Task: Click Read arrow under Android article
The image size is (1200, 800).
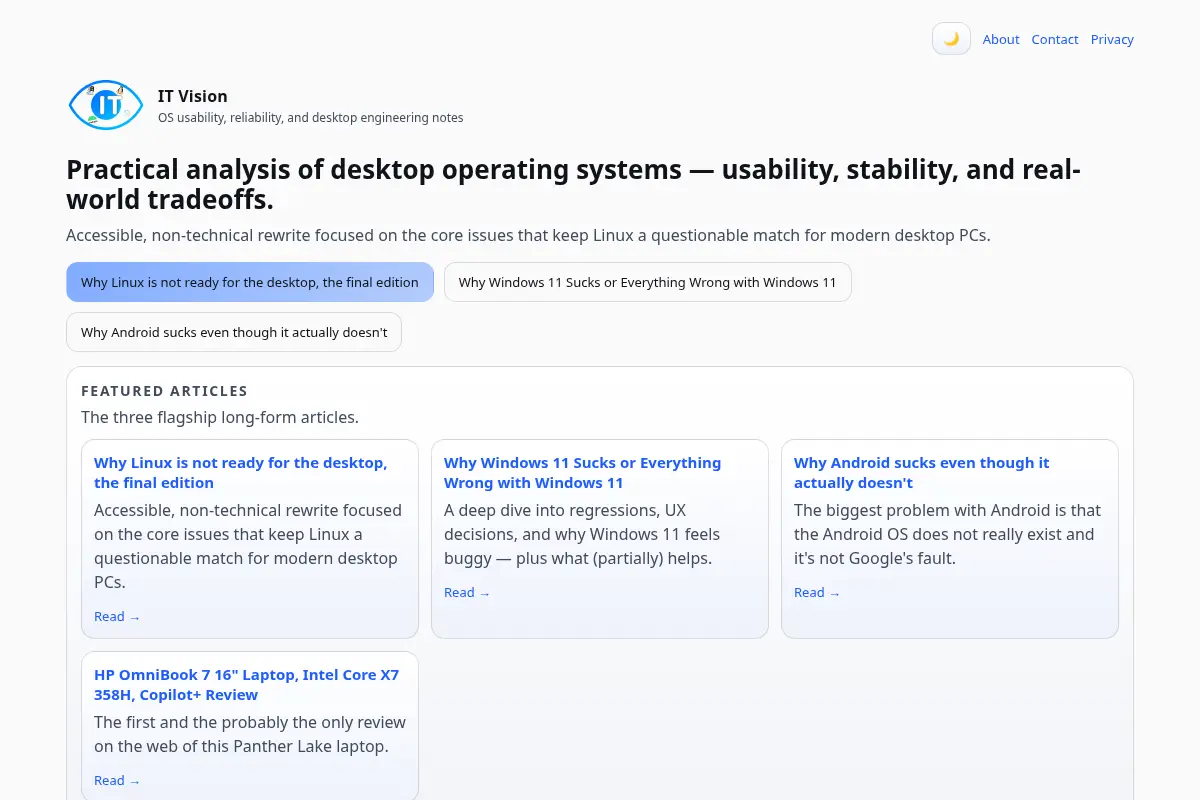Action: pyautogui.click(x=817, y=593)
